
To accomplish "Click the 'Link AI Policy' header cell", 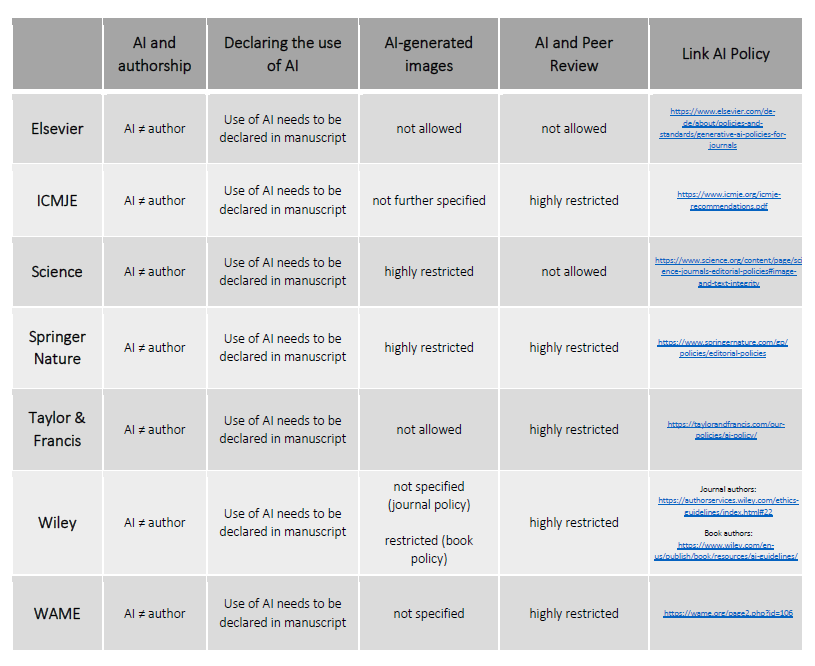I will 725,54.
